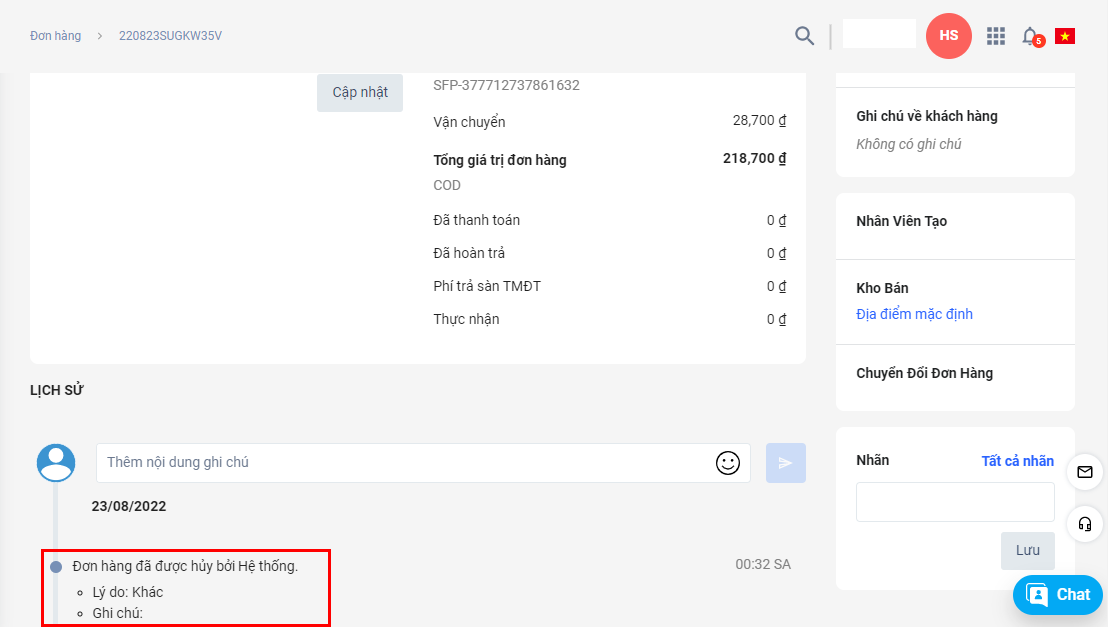Save labels with the Lưu button
This screenshot has height=627, width=1108.
click(1027, 550)
